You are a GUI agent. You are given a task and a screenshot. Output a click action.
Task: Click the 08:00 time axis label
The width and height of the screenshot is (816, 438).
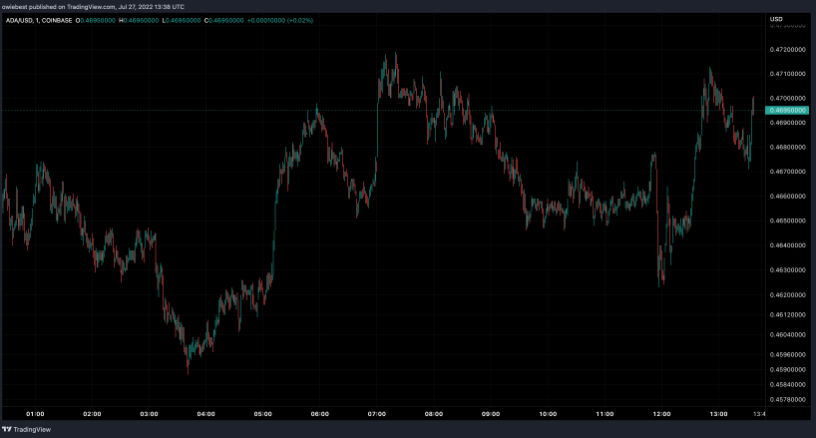click(x=434, y=414)
